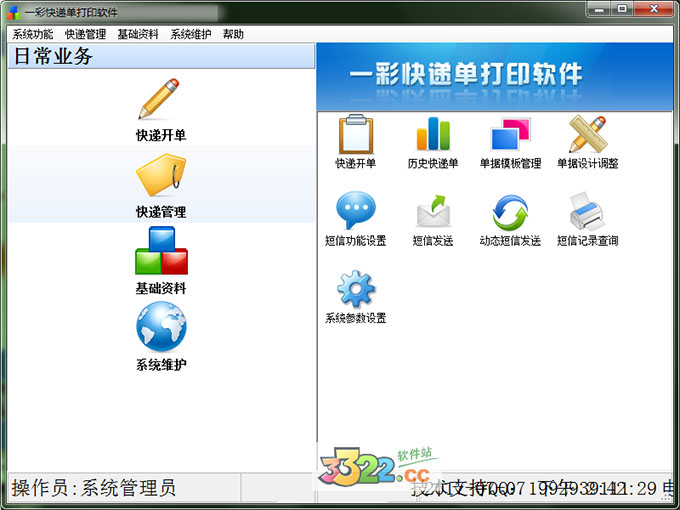This screenshot has height=510, width=680.
Task: Open the 系统功能 menu
Action: point(33,34)
